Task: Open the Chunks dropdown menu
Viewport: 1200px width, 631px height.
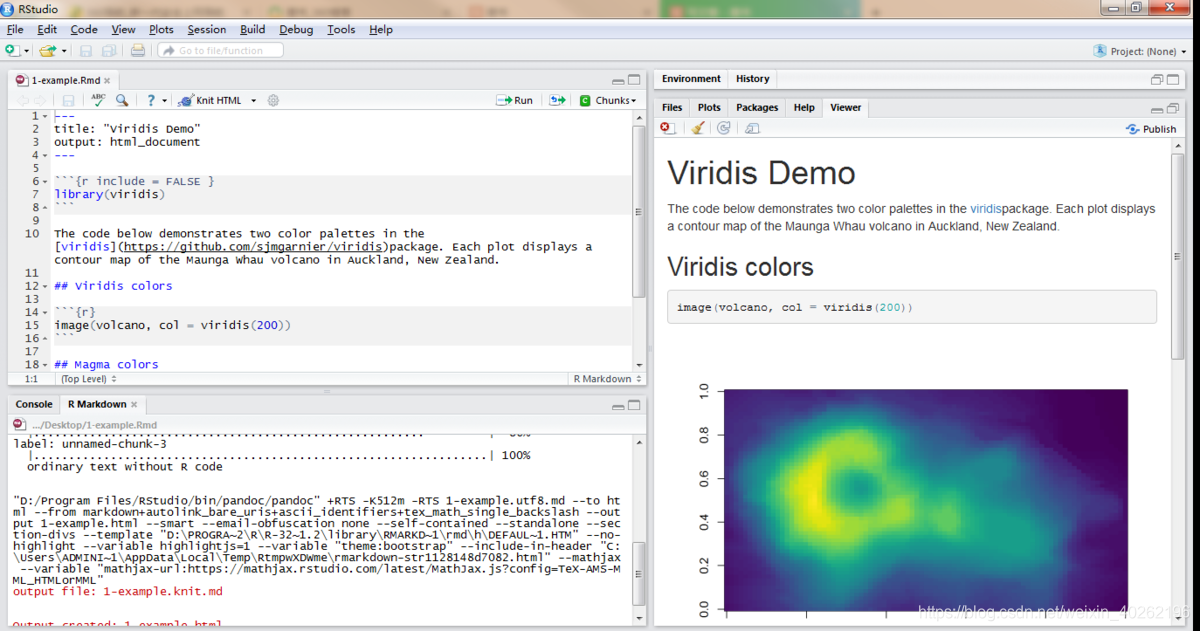Action: coord(607,100)
